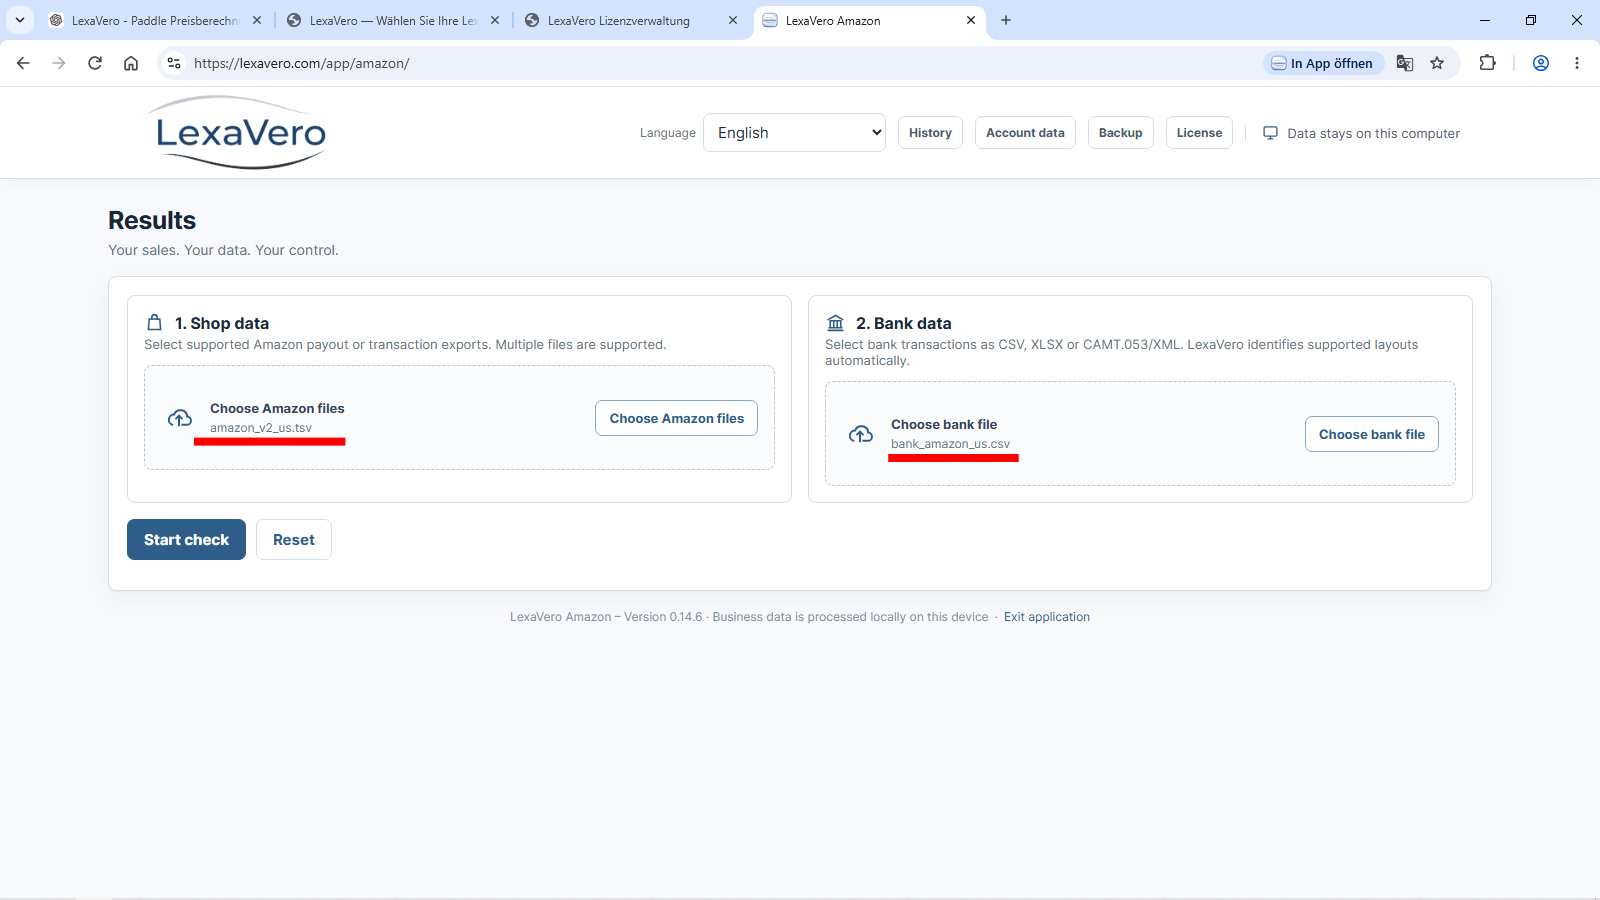Screen dimensions: 1600x900
Task: Click the bank_amazon_us.csv file name
Action: [x=951, y=444]
